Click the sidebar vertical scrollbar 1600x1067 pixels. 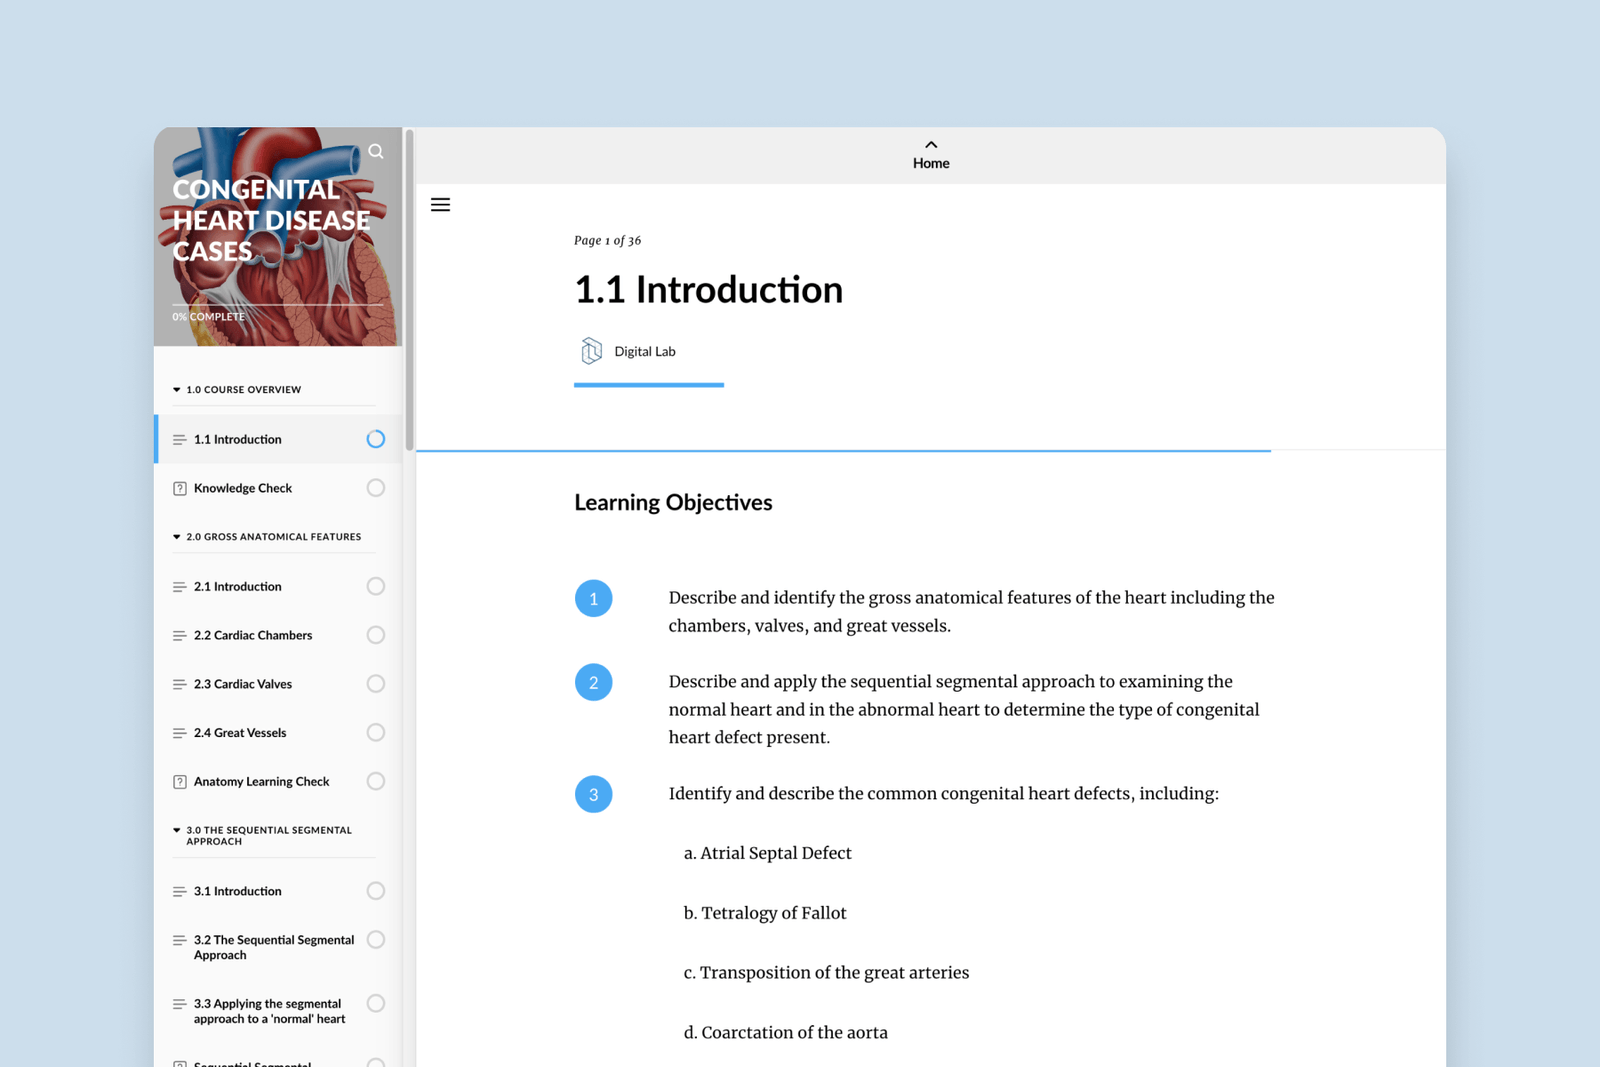(x=409, y=290)
